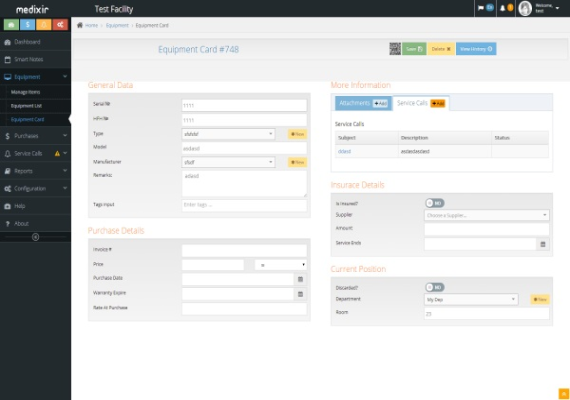Collapse the sidebar with the arrow circle
This screenshot has height=400, width=570.
pos(35,237)
